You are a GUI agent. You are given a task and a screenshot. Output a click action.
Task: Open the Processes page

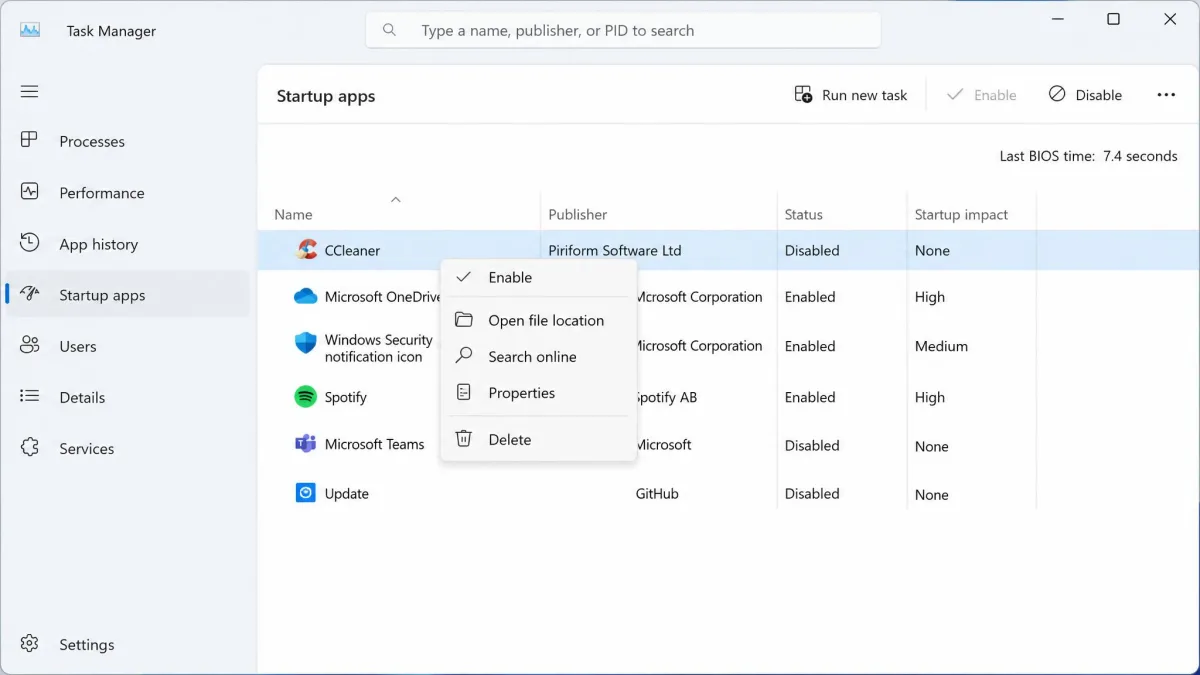pos(128,141)
